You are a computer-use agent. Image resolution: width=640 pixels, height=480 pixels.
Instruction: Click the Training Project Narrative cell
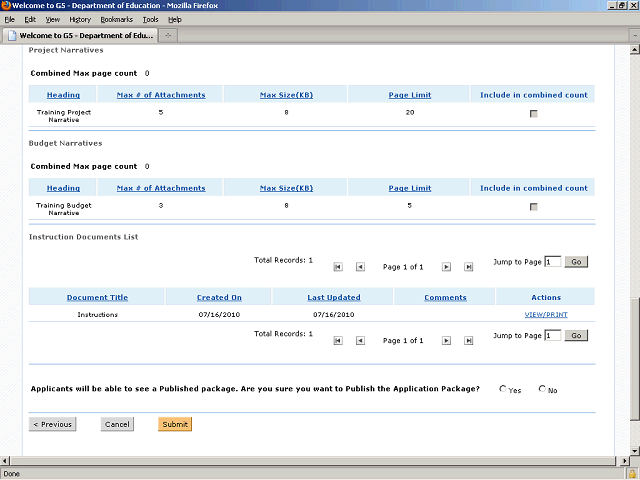click(64, 116)
